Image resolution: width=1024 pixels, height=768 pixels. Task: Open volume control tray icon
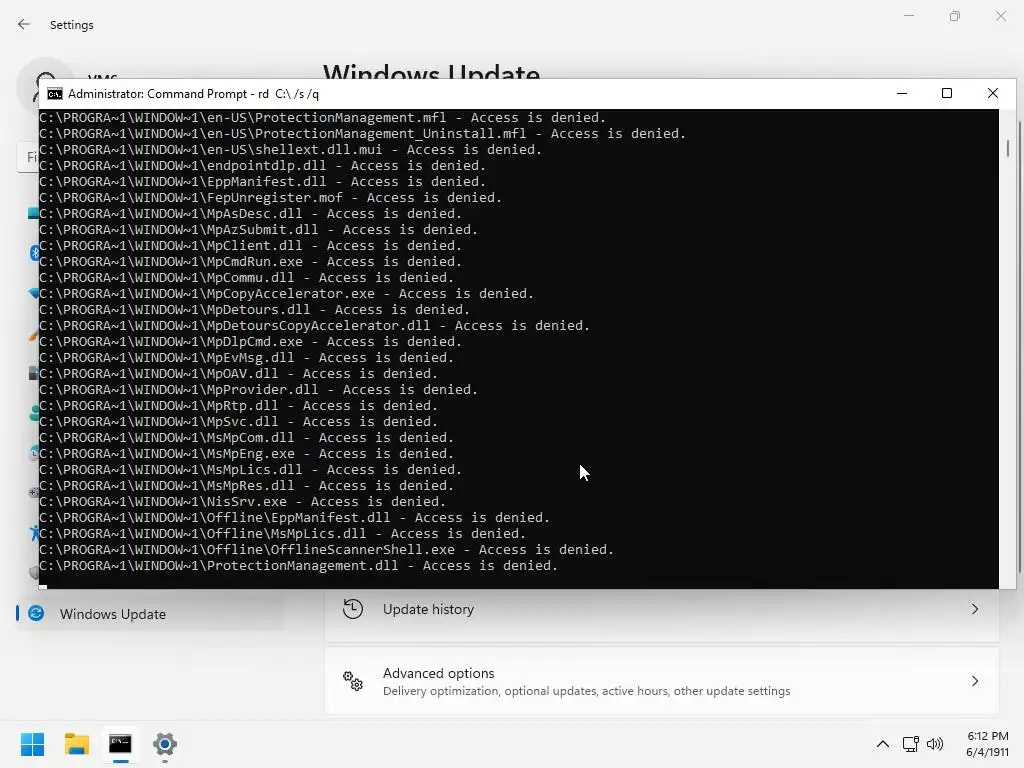click(935, 744)
